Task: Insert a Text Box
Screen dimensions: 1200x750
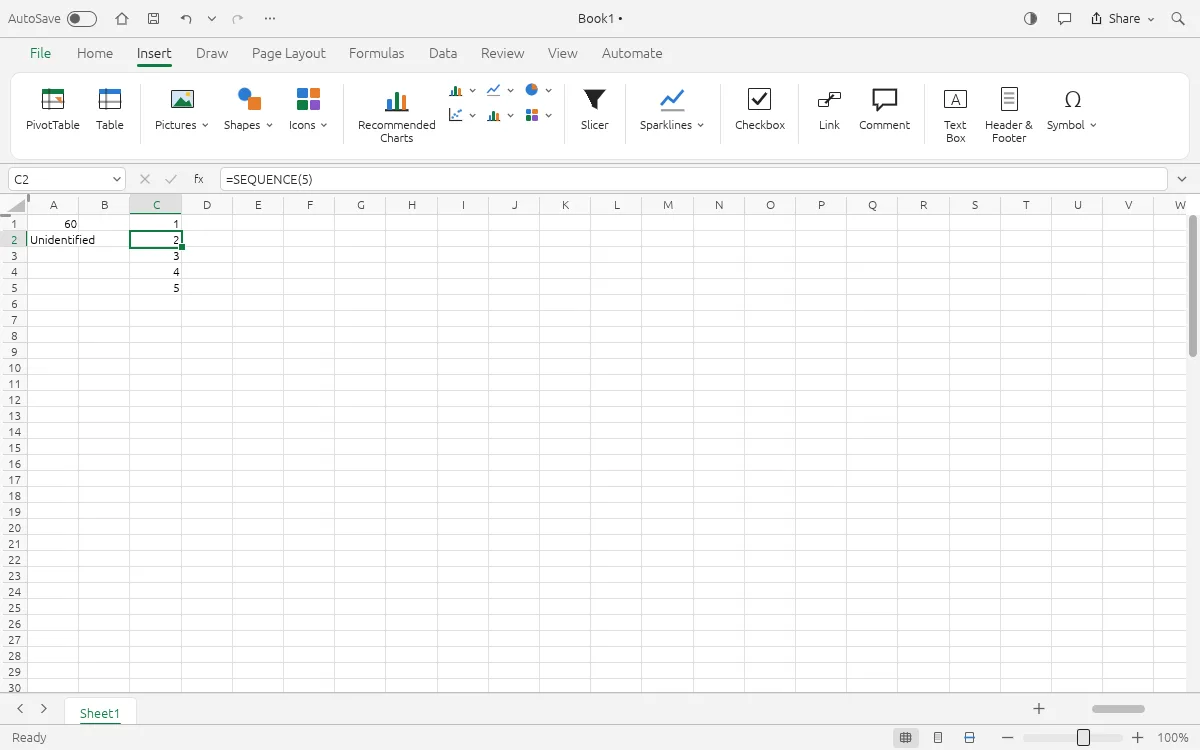Action: [955, 116]
